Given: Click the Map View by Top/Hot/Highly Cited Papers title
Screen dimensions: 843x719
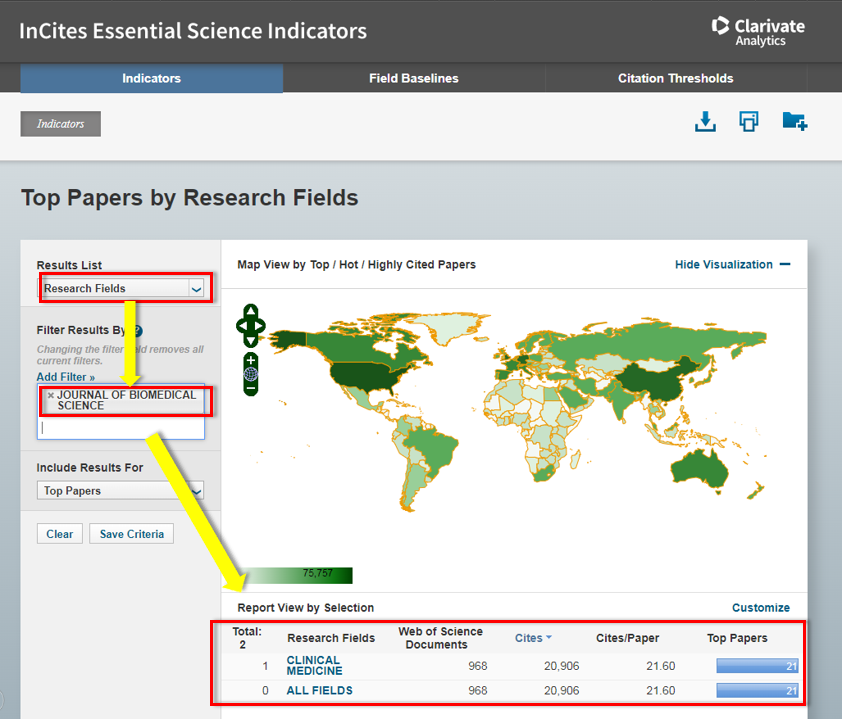Looking at the screenshot, I should click(x=356, y=265).
